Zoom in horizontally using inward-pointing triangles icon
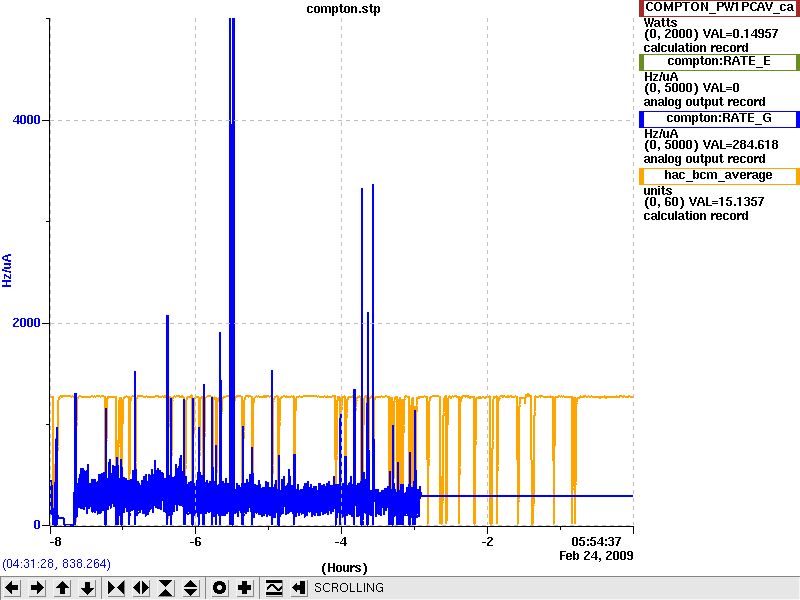Viewport: 800px width, 600px height. click(x=116, y=588)
